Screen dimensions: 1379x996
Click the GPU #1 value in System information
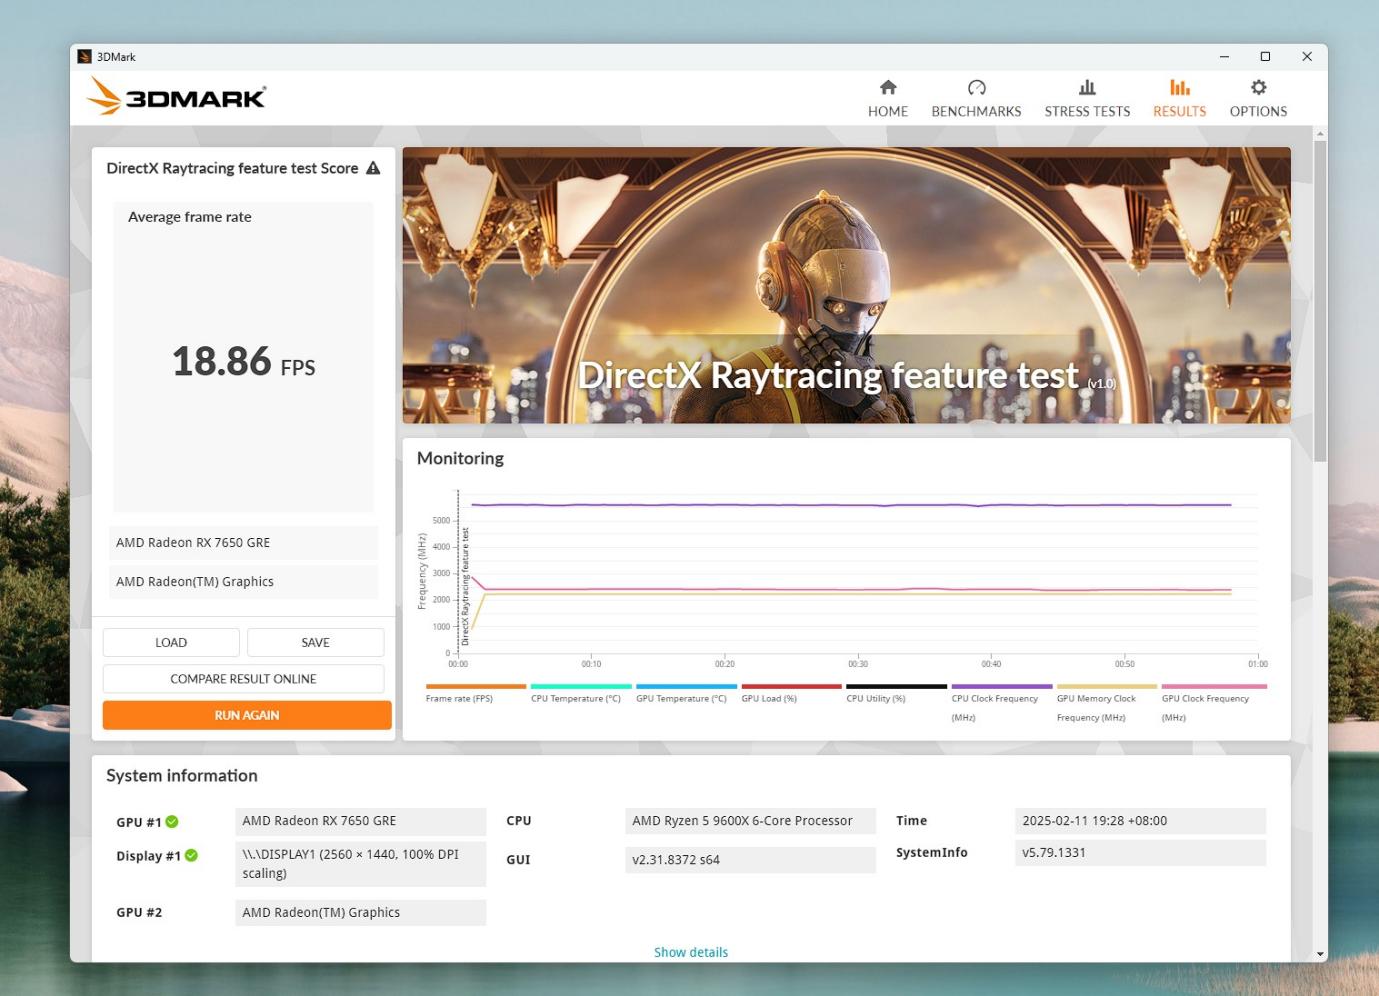coord(360,821)
